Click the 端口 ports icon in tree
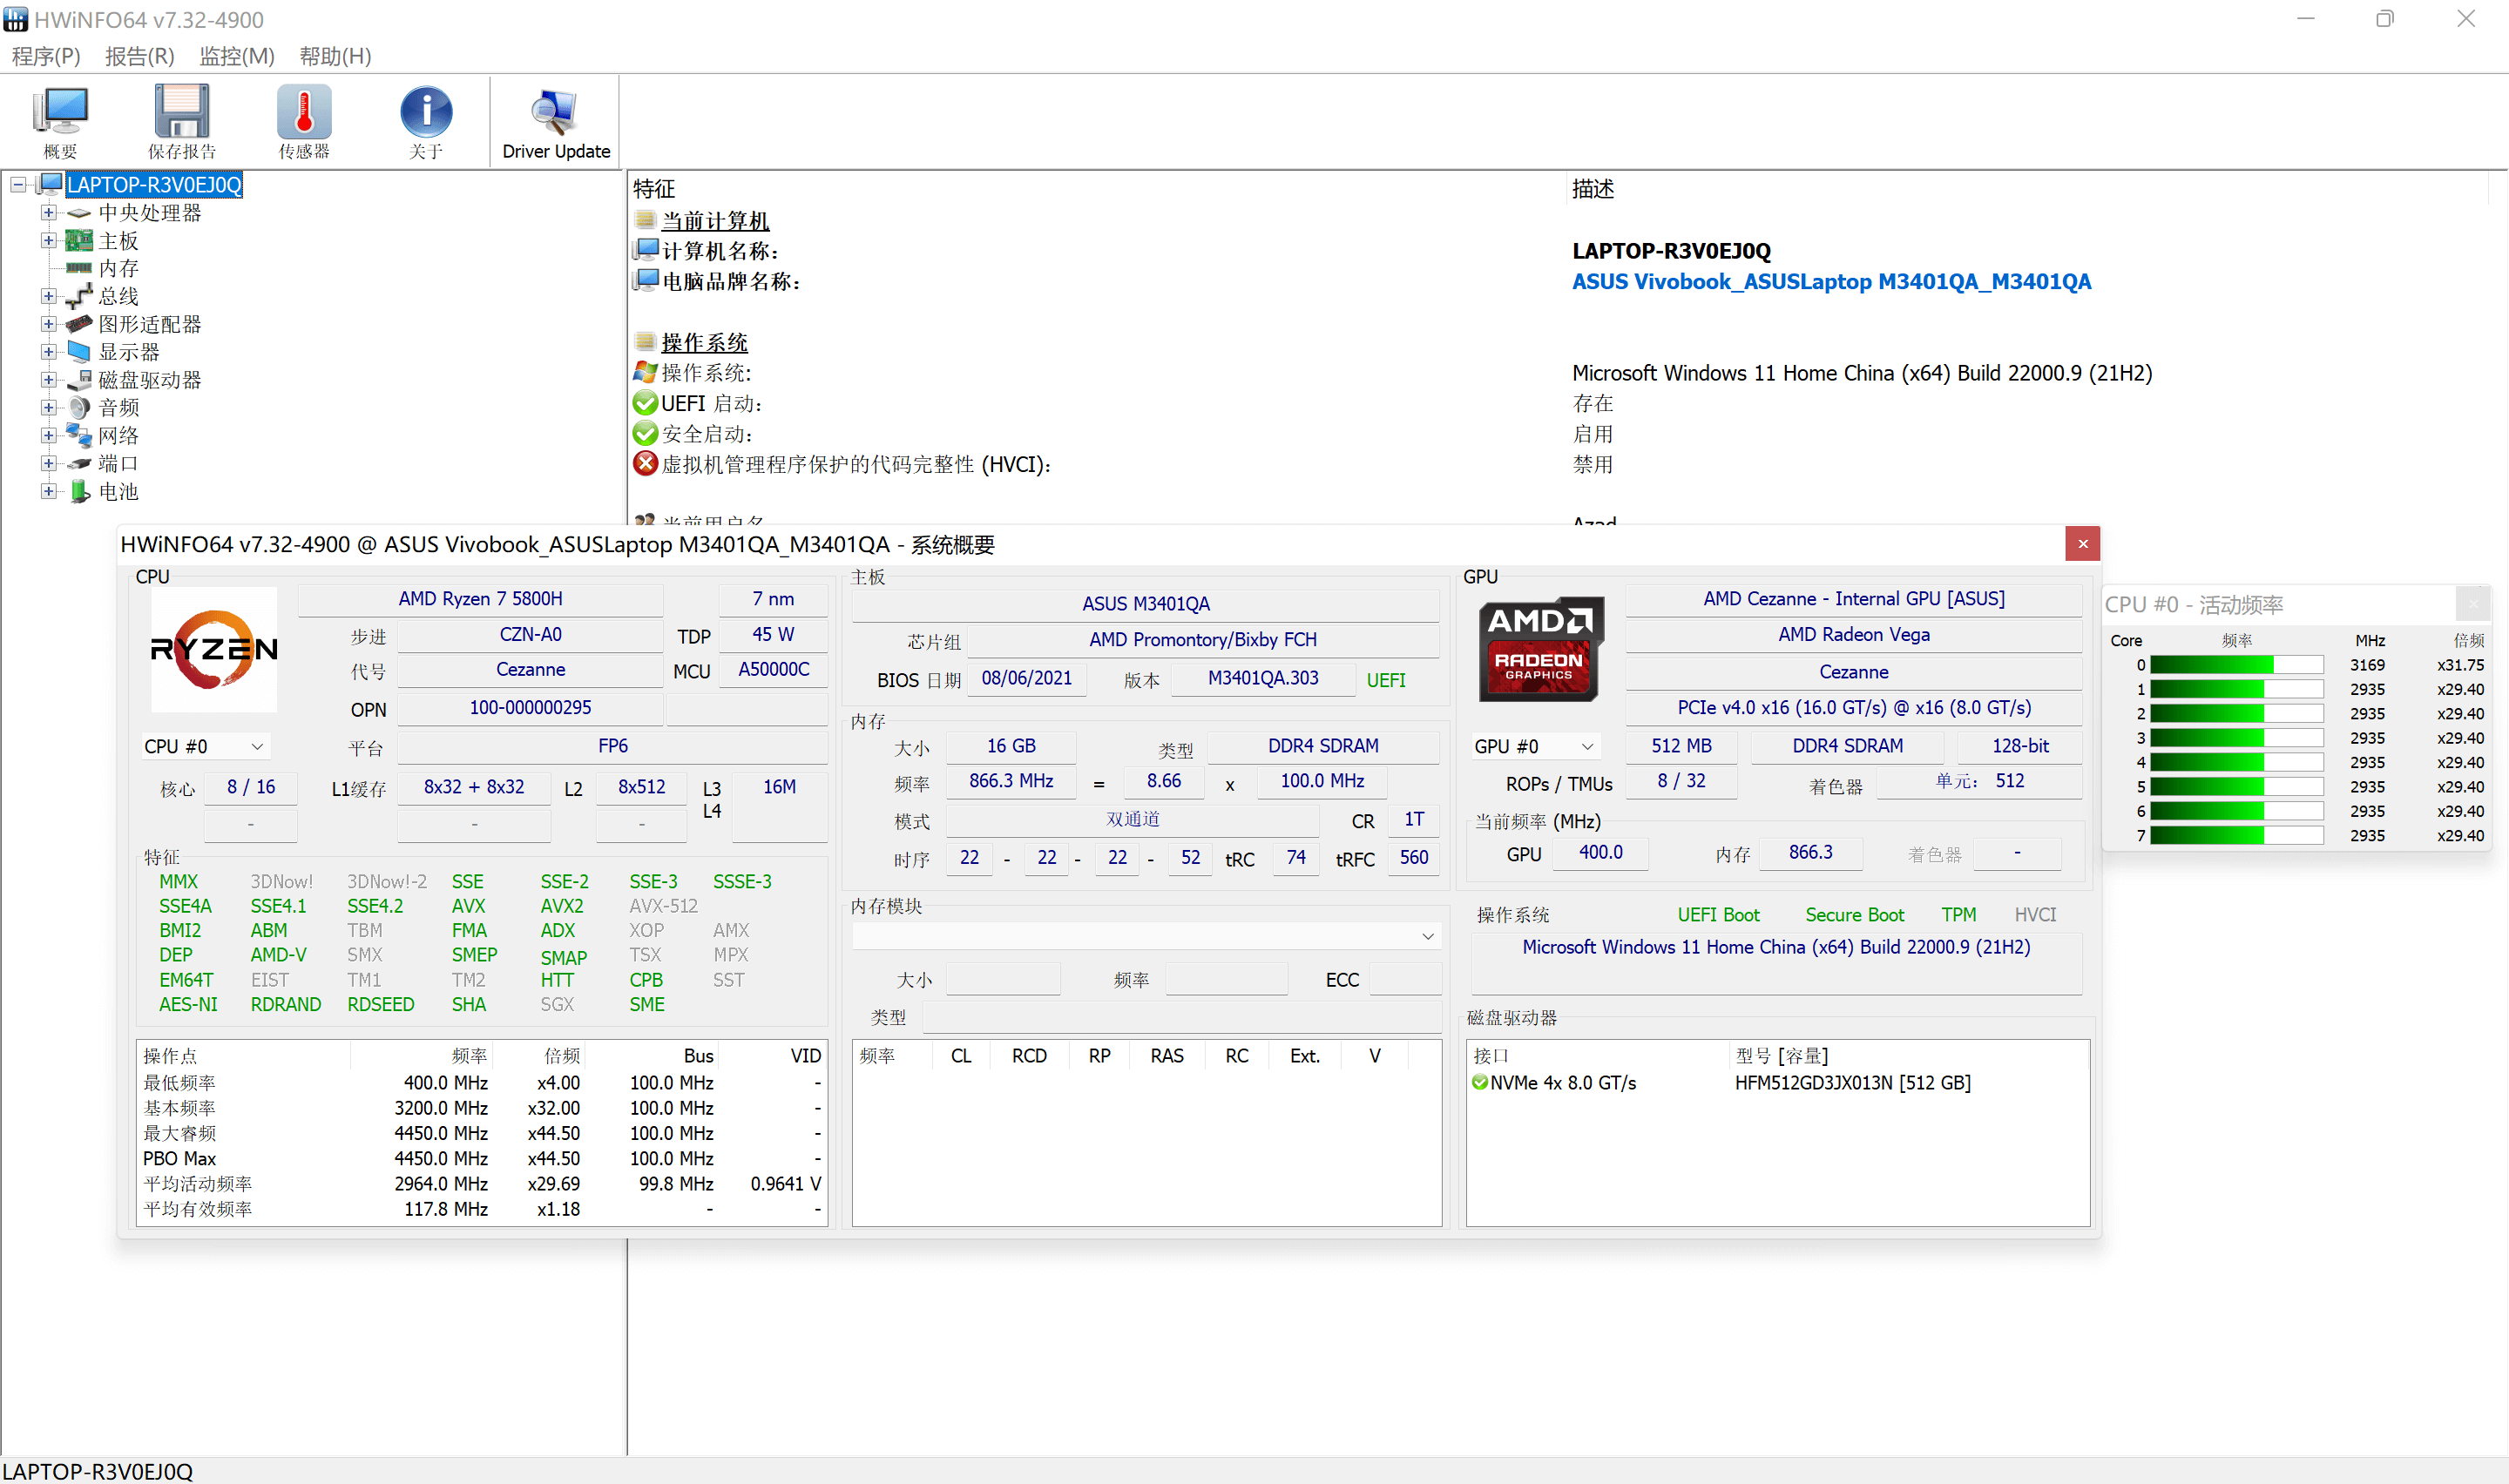The image size is (2509, 1484). pos(79,463)
